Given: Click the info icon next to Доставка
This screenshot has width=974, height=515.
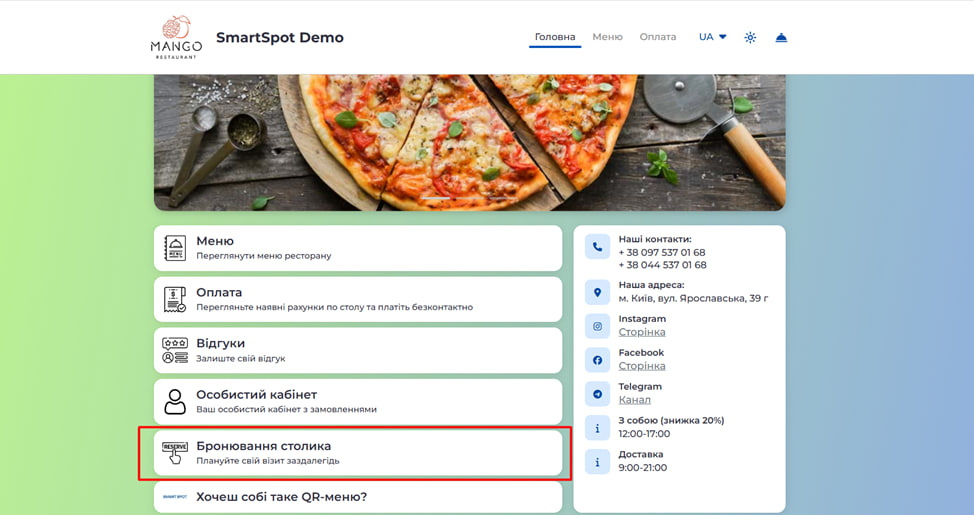Looking at the screenshot, I should (x=597, y=461).
